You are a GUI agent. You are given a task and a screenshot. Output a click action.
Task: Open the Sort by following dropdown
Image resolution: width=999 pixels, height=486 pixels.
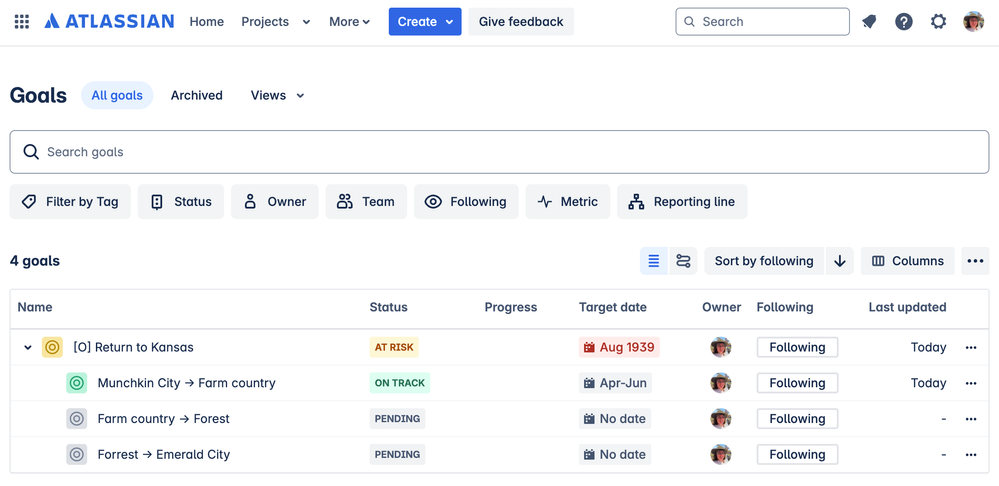pos(764,261)
